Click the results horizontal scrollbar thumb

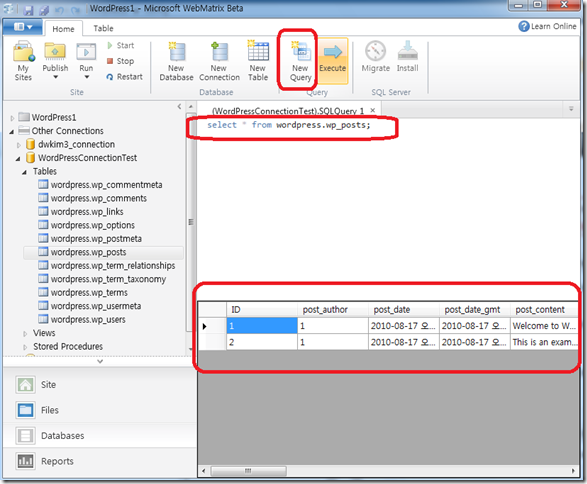[x=248, y=471]
